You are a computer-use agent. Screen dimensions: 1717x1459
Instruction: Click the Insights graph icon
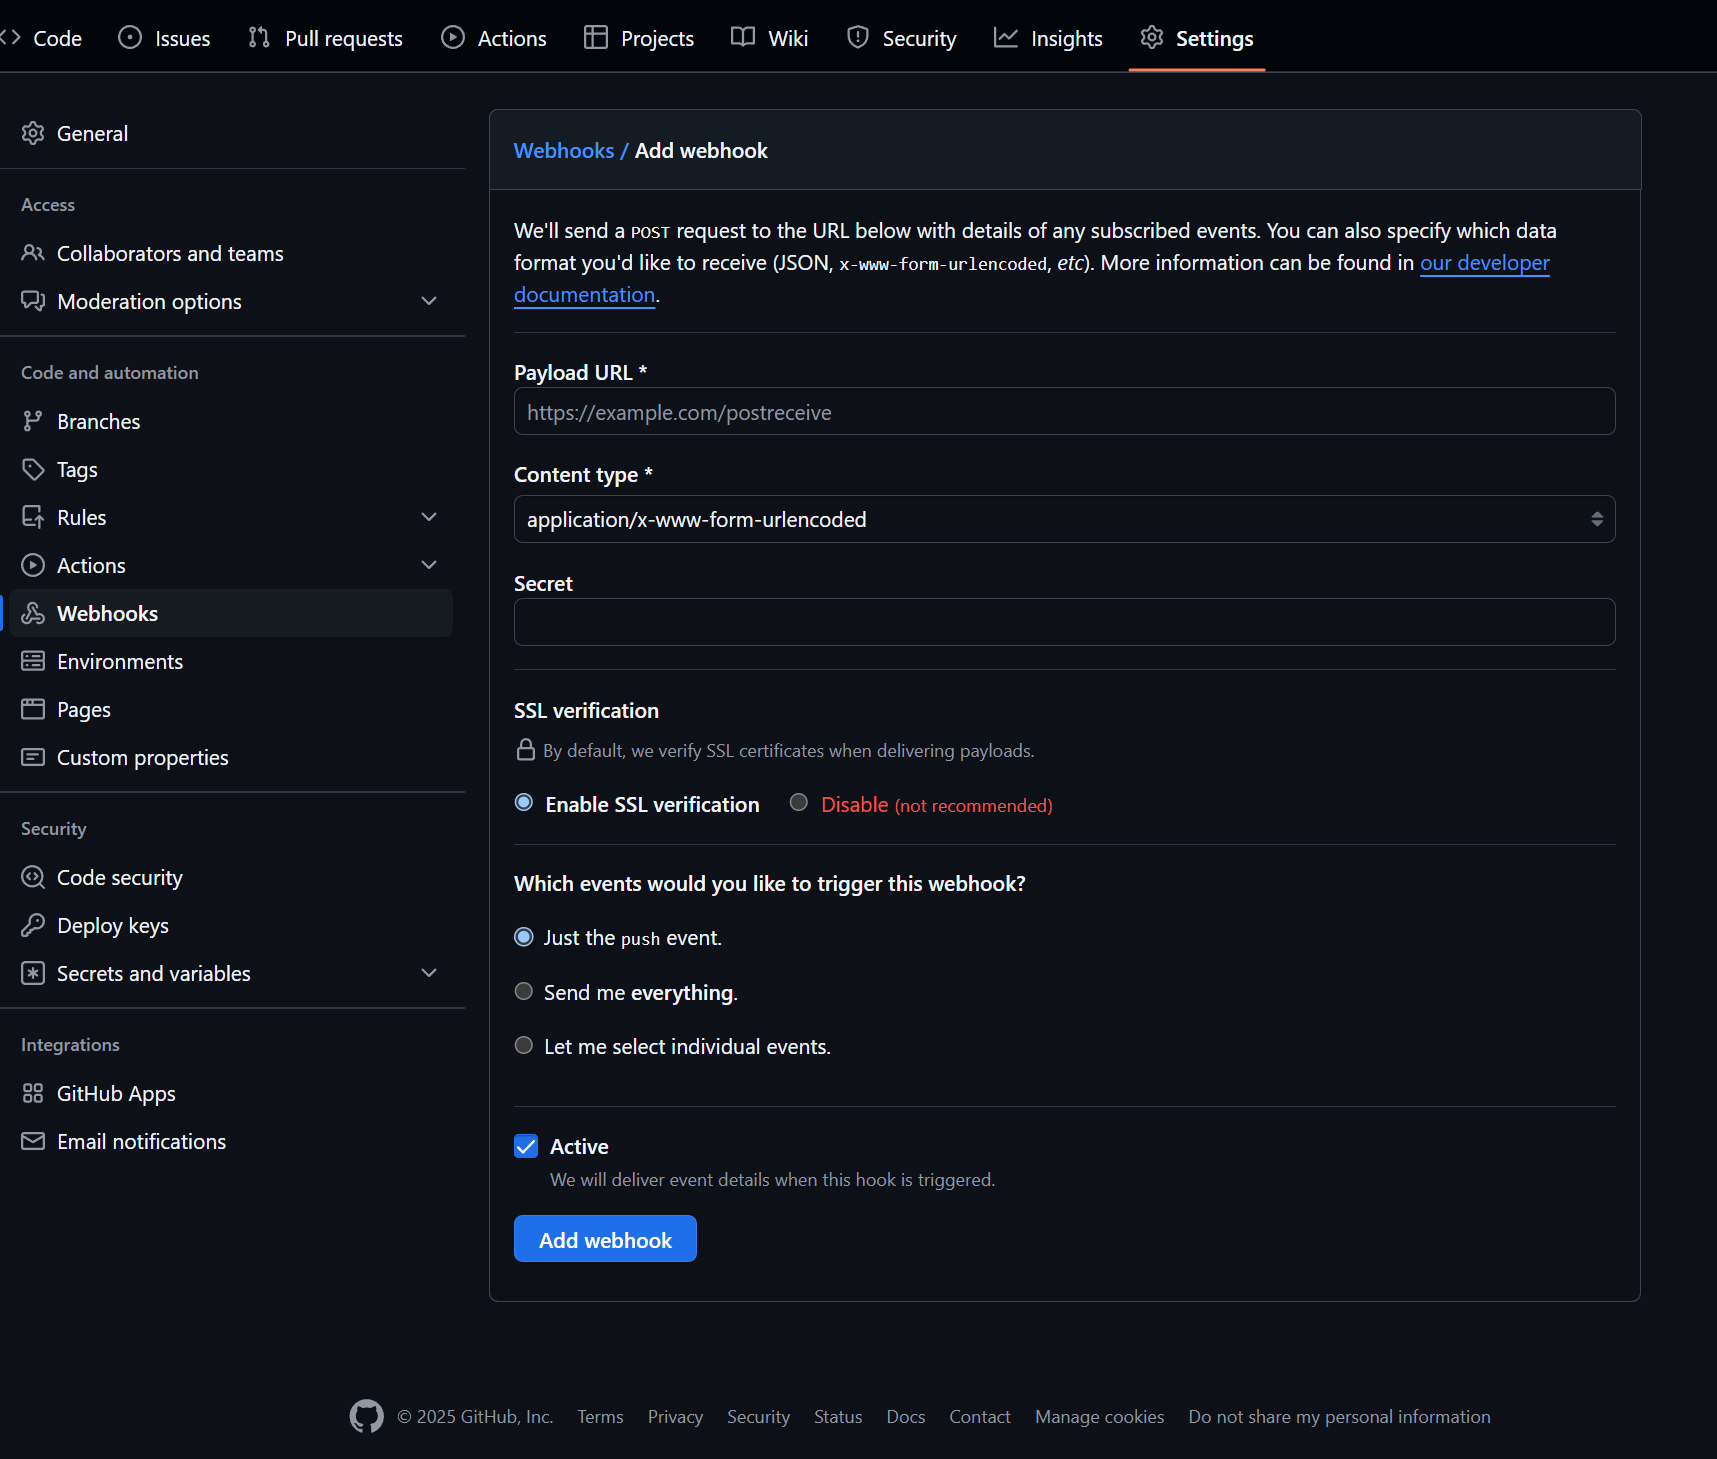point(1006,38)
